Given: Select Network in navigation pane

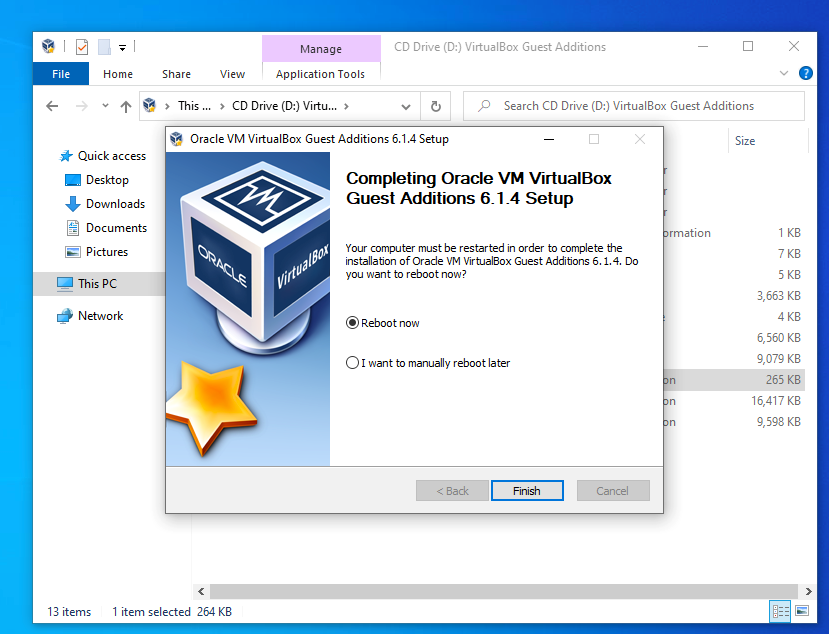Looking at the screenshot, I should point(100,316).
